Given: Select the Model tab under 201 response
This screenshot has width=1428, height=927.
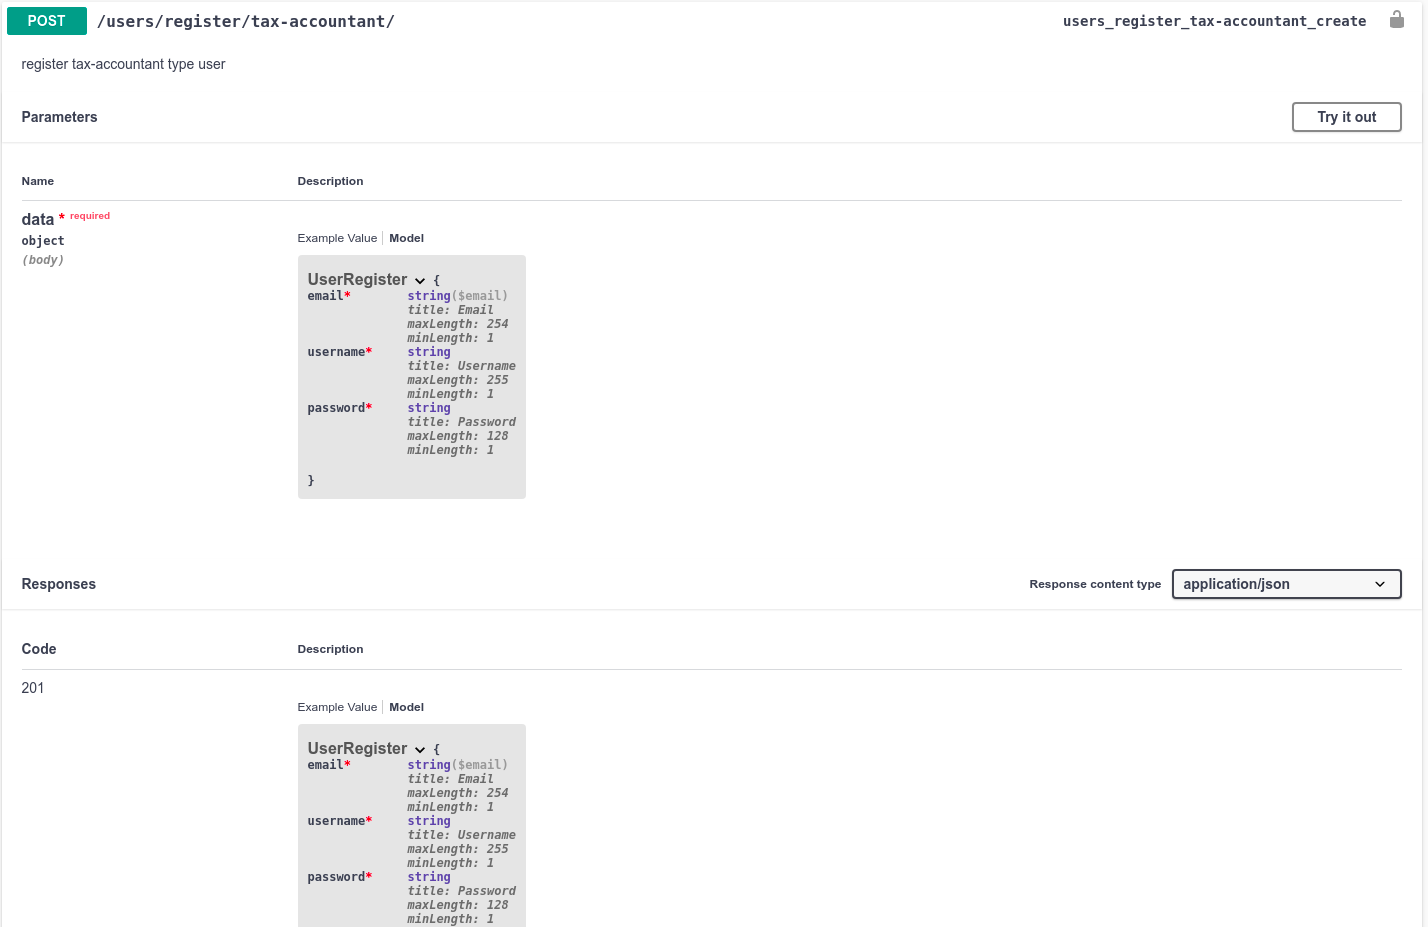Looking at the screenshot, I should click(x=406, y=707).
